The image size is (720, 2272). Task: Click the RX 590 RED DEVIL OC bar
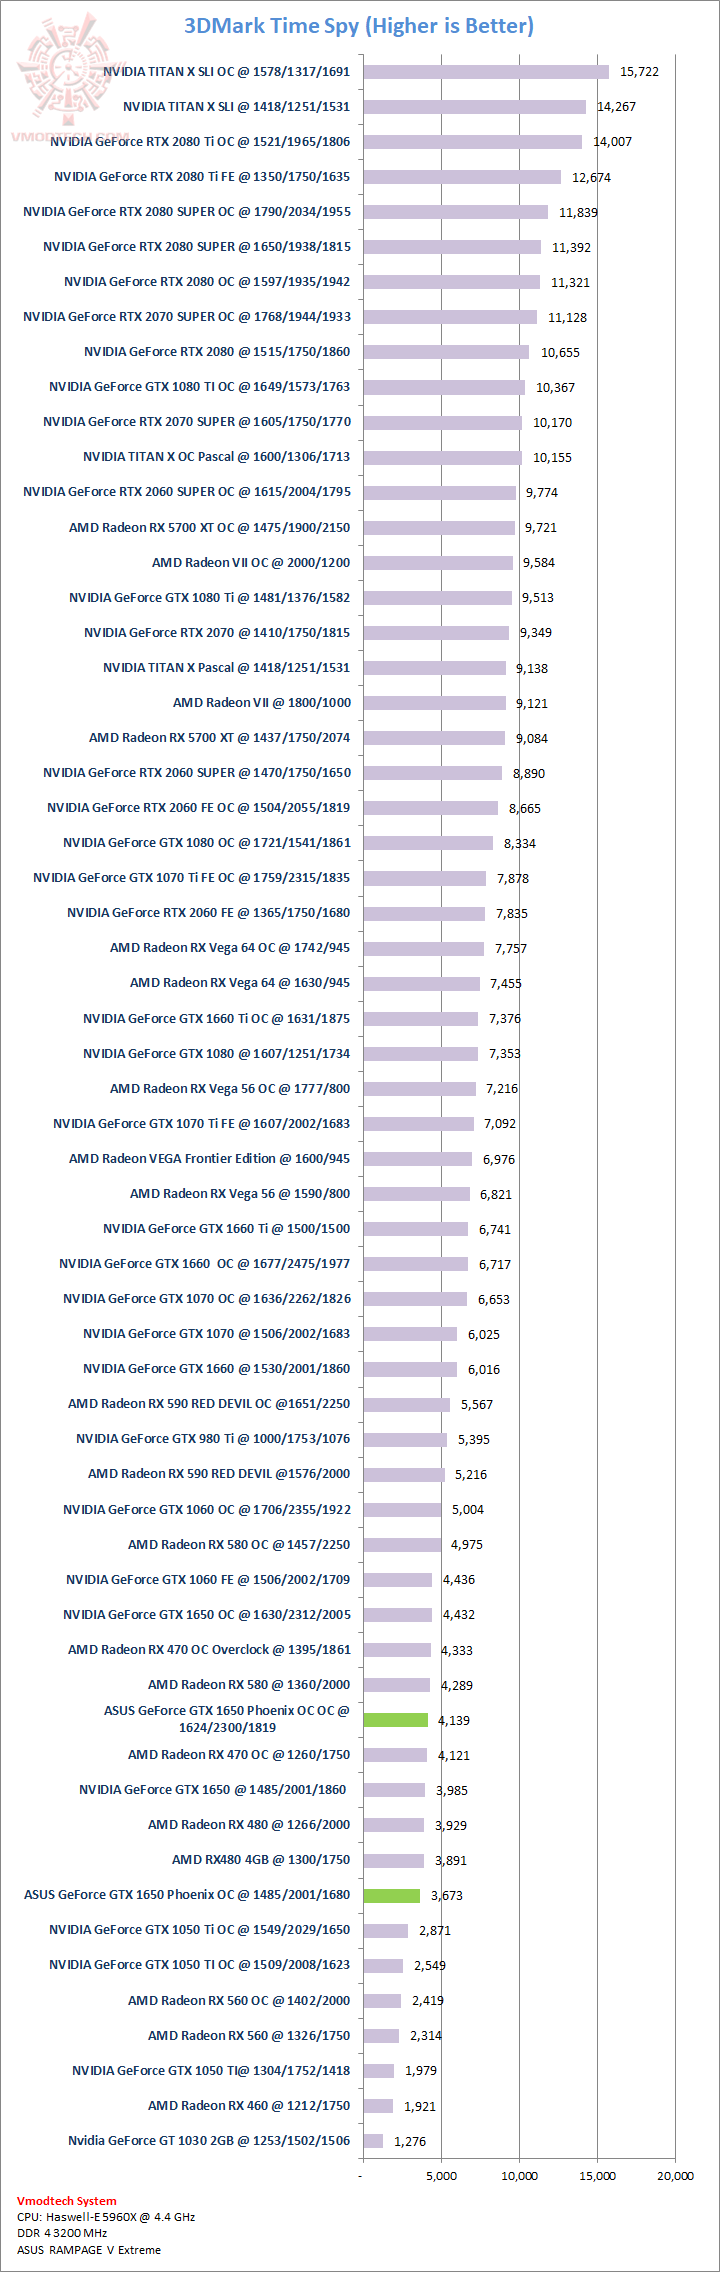tap(406, 1404)
